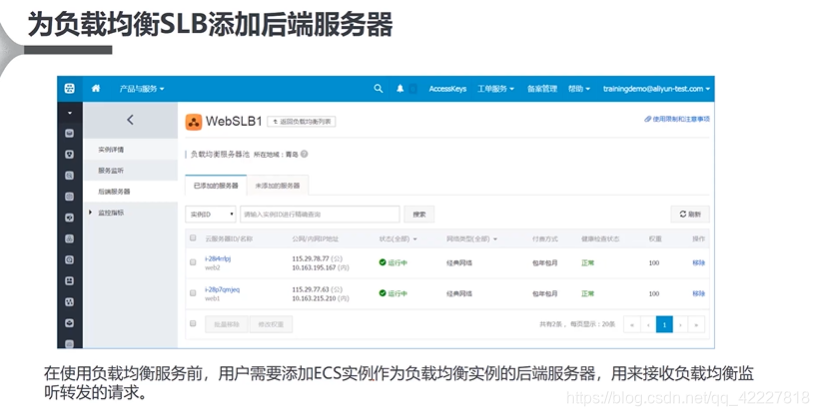Go to next page with › button
Viewport: 819px width, 416px height.
tap(681, 325)
